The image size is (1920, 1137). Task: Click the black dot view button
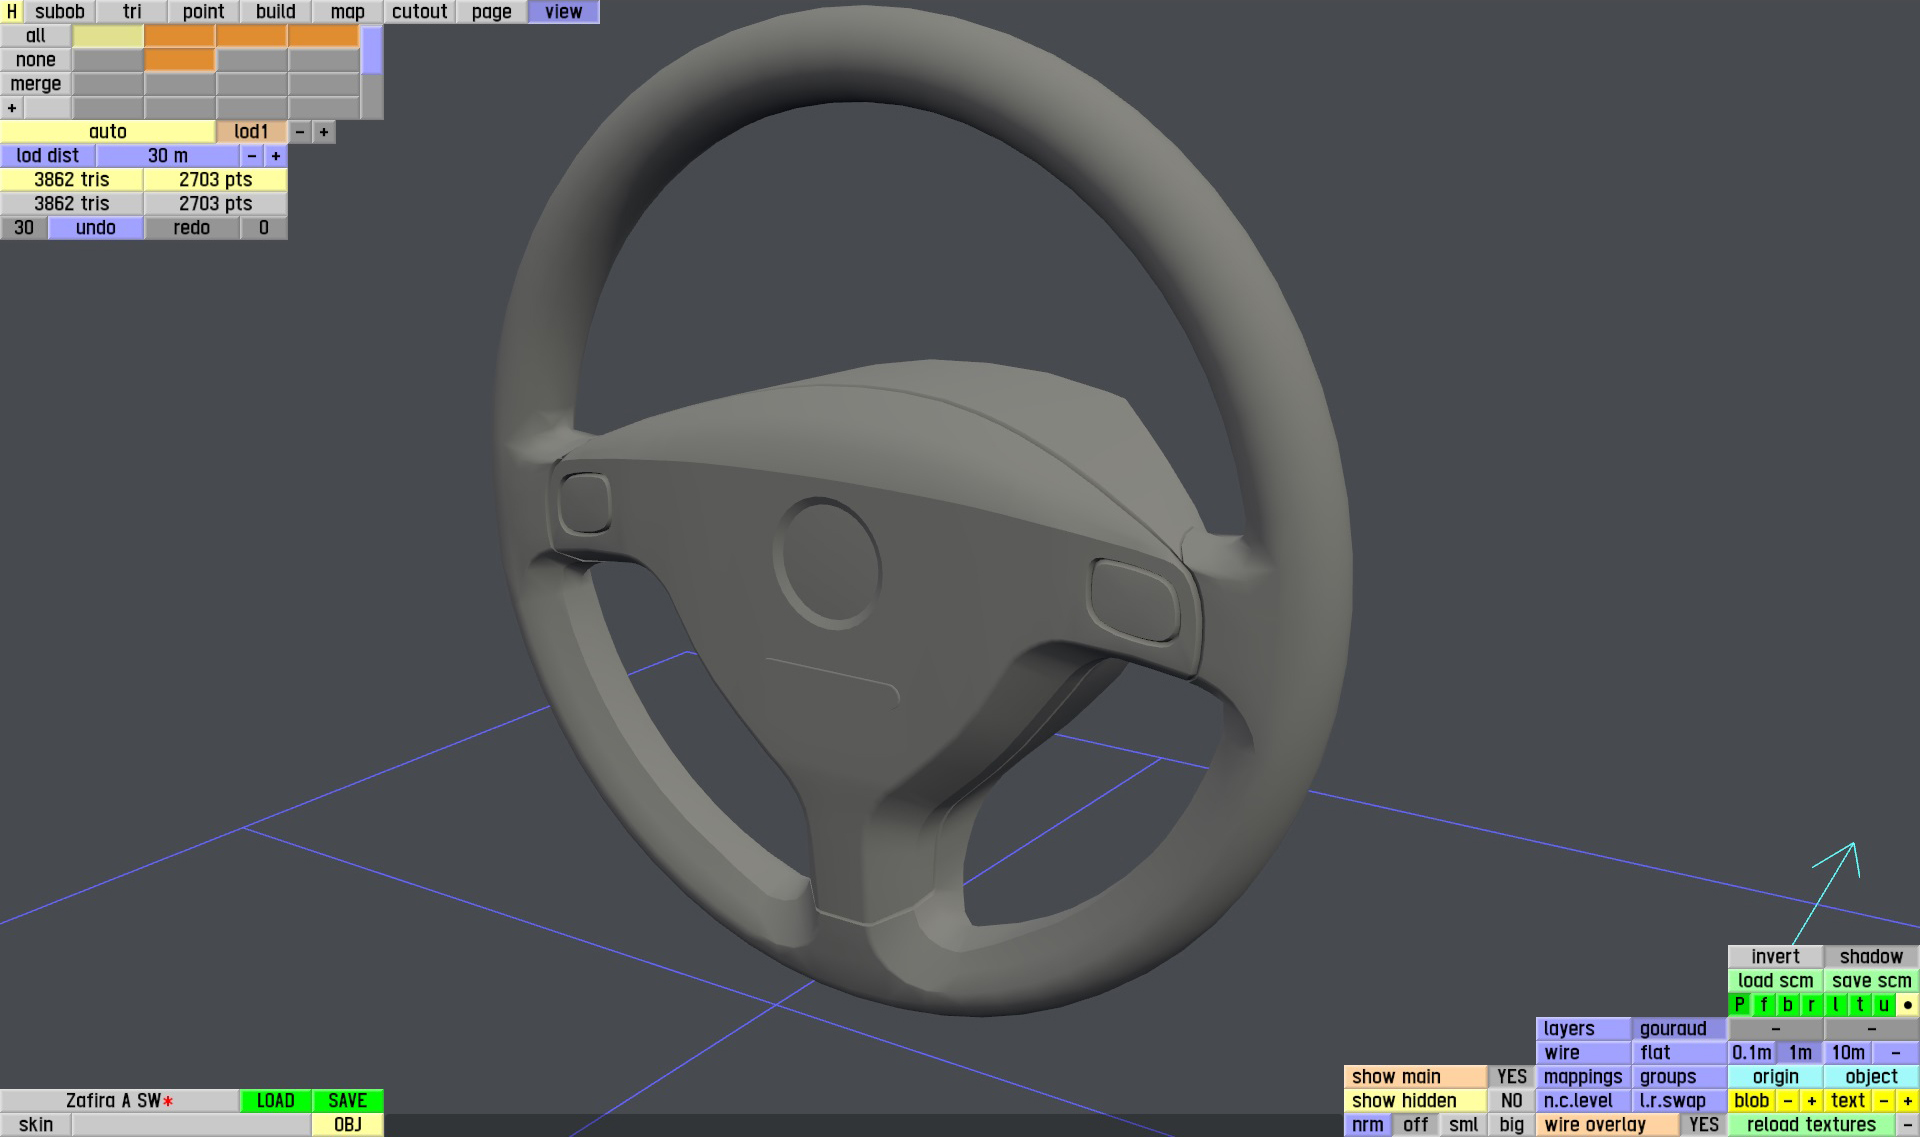[1907, 1005]
